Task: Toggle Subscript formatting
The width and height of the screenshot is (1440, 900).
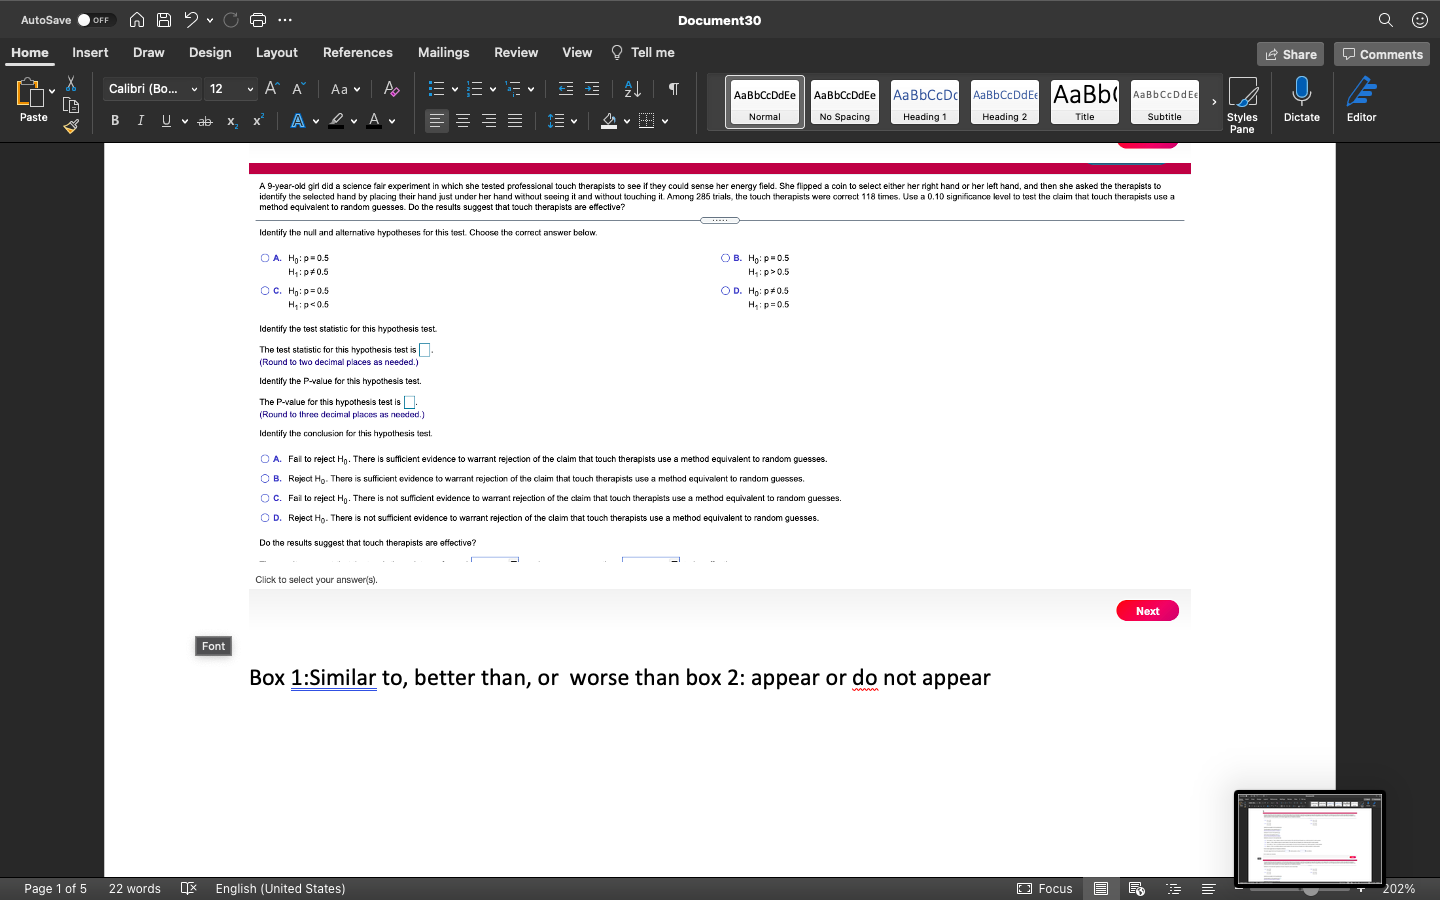Action: (x=232, y=121)
